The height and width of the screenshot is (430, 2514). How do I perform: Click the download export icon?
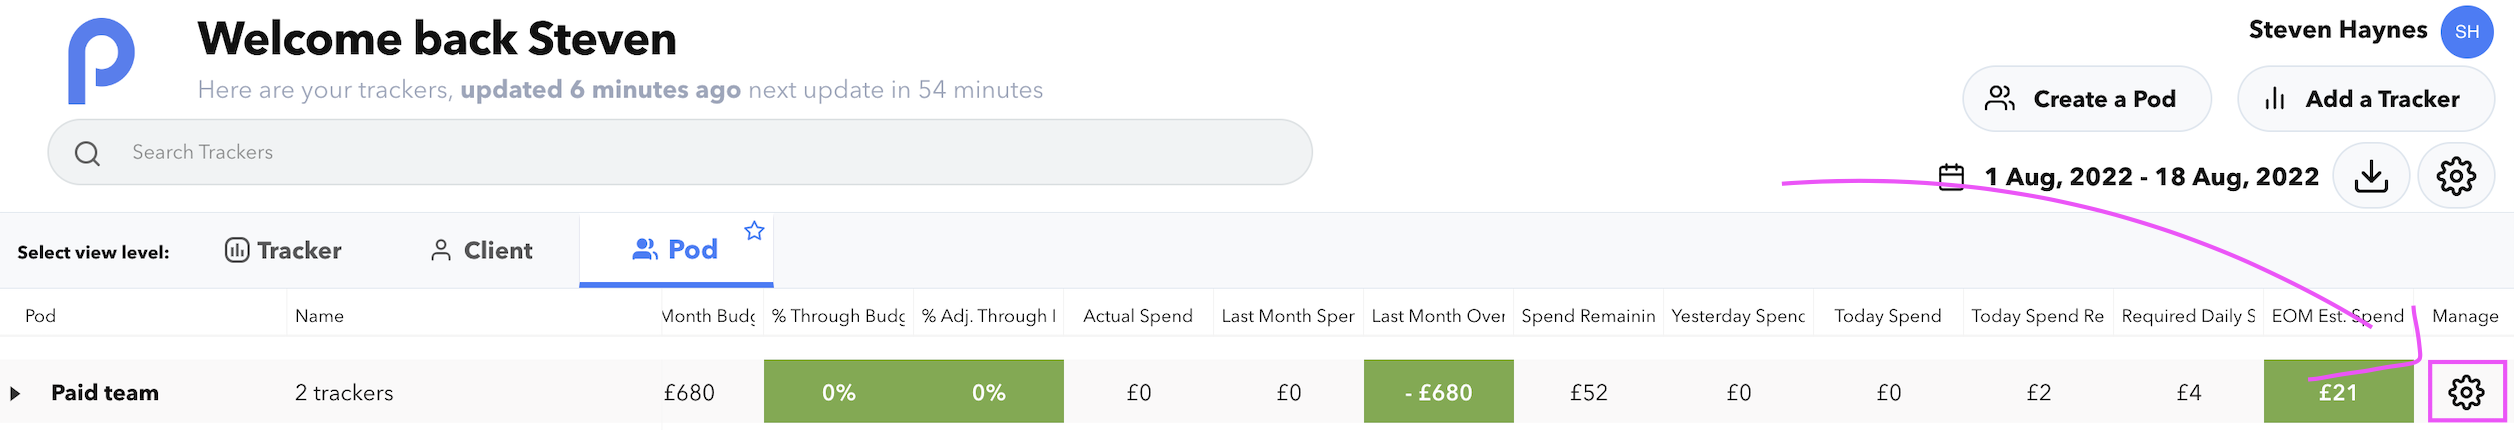coord(2370,176)
